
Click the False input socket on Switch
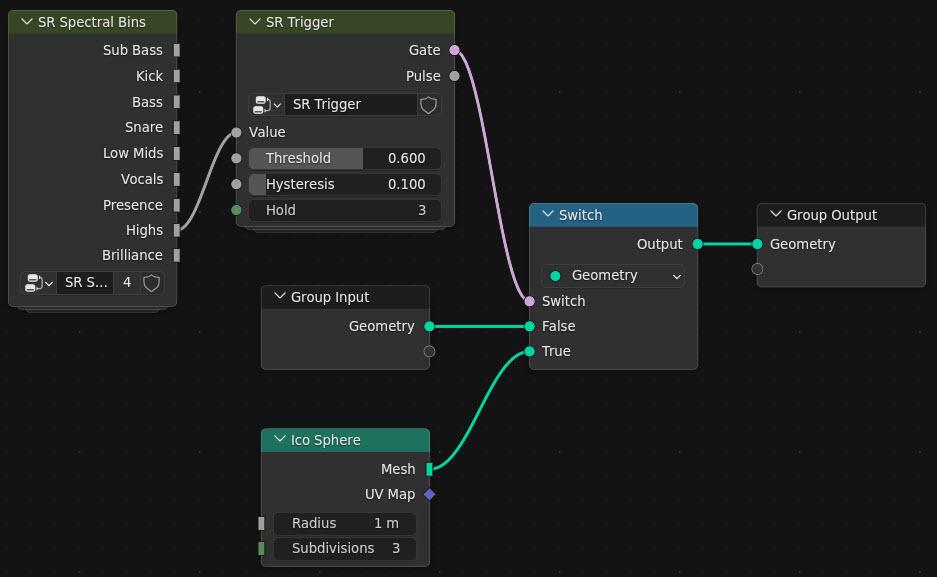coord(529,326)
